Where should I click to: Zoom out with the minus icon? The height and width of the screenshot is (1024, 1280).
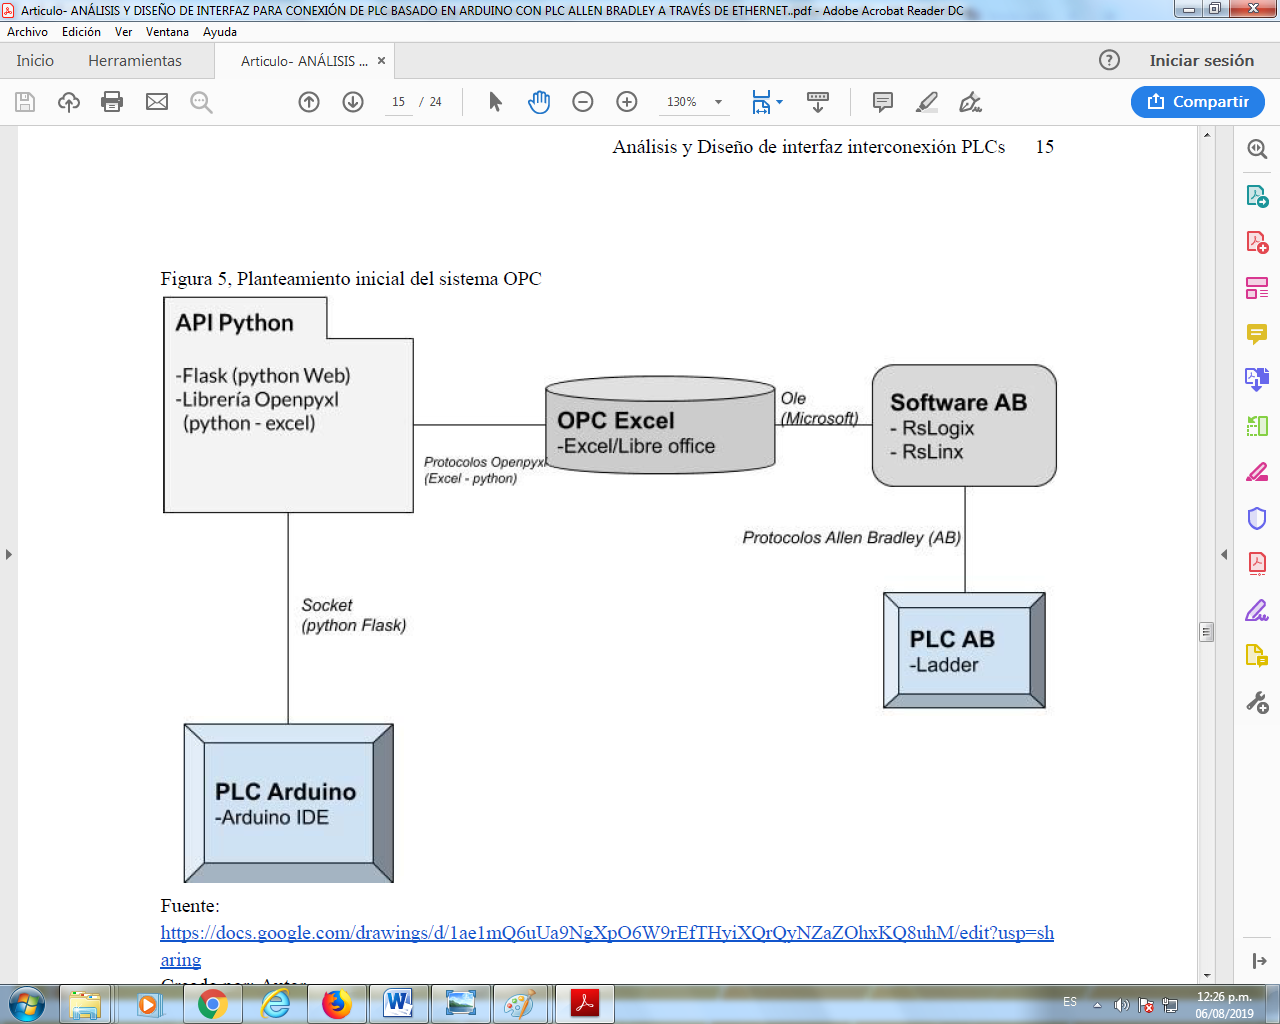point(583,102)
